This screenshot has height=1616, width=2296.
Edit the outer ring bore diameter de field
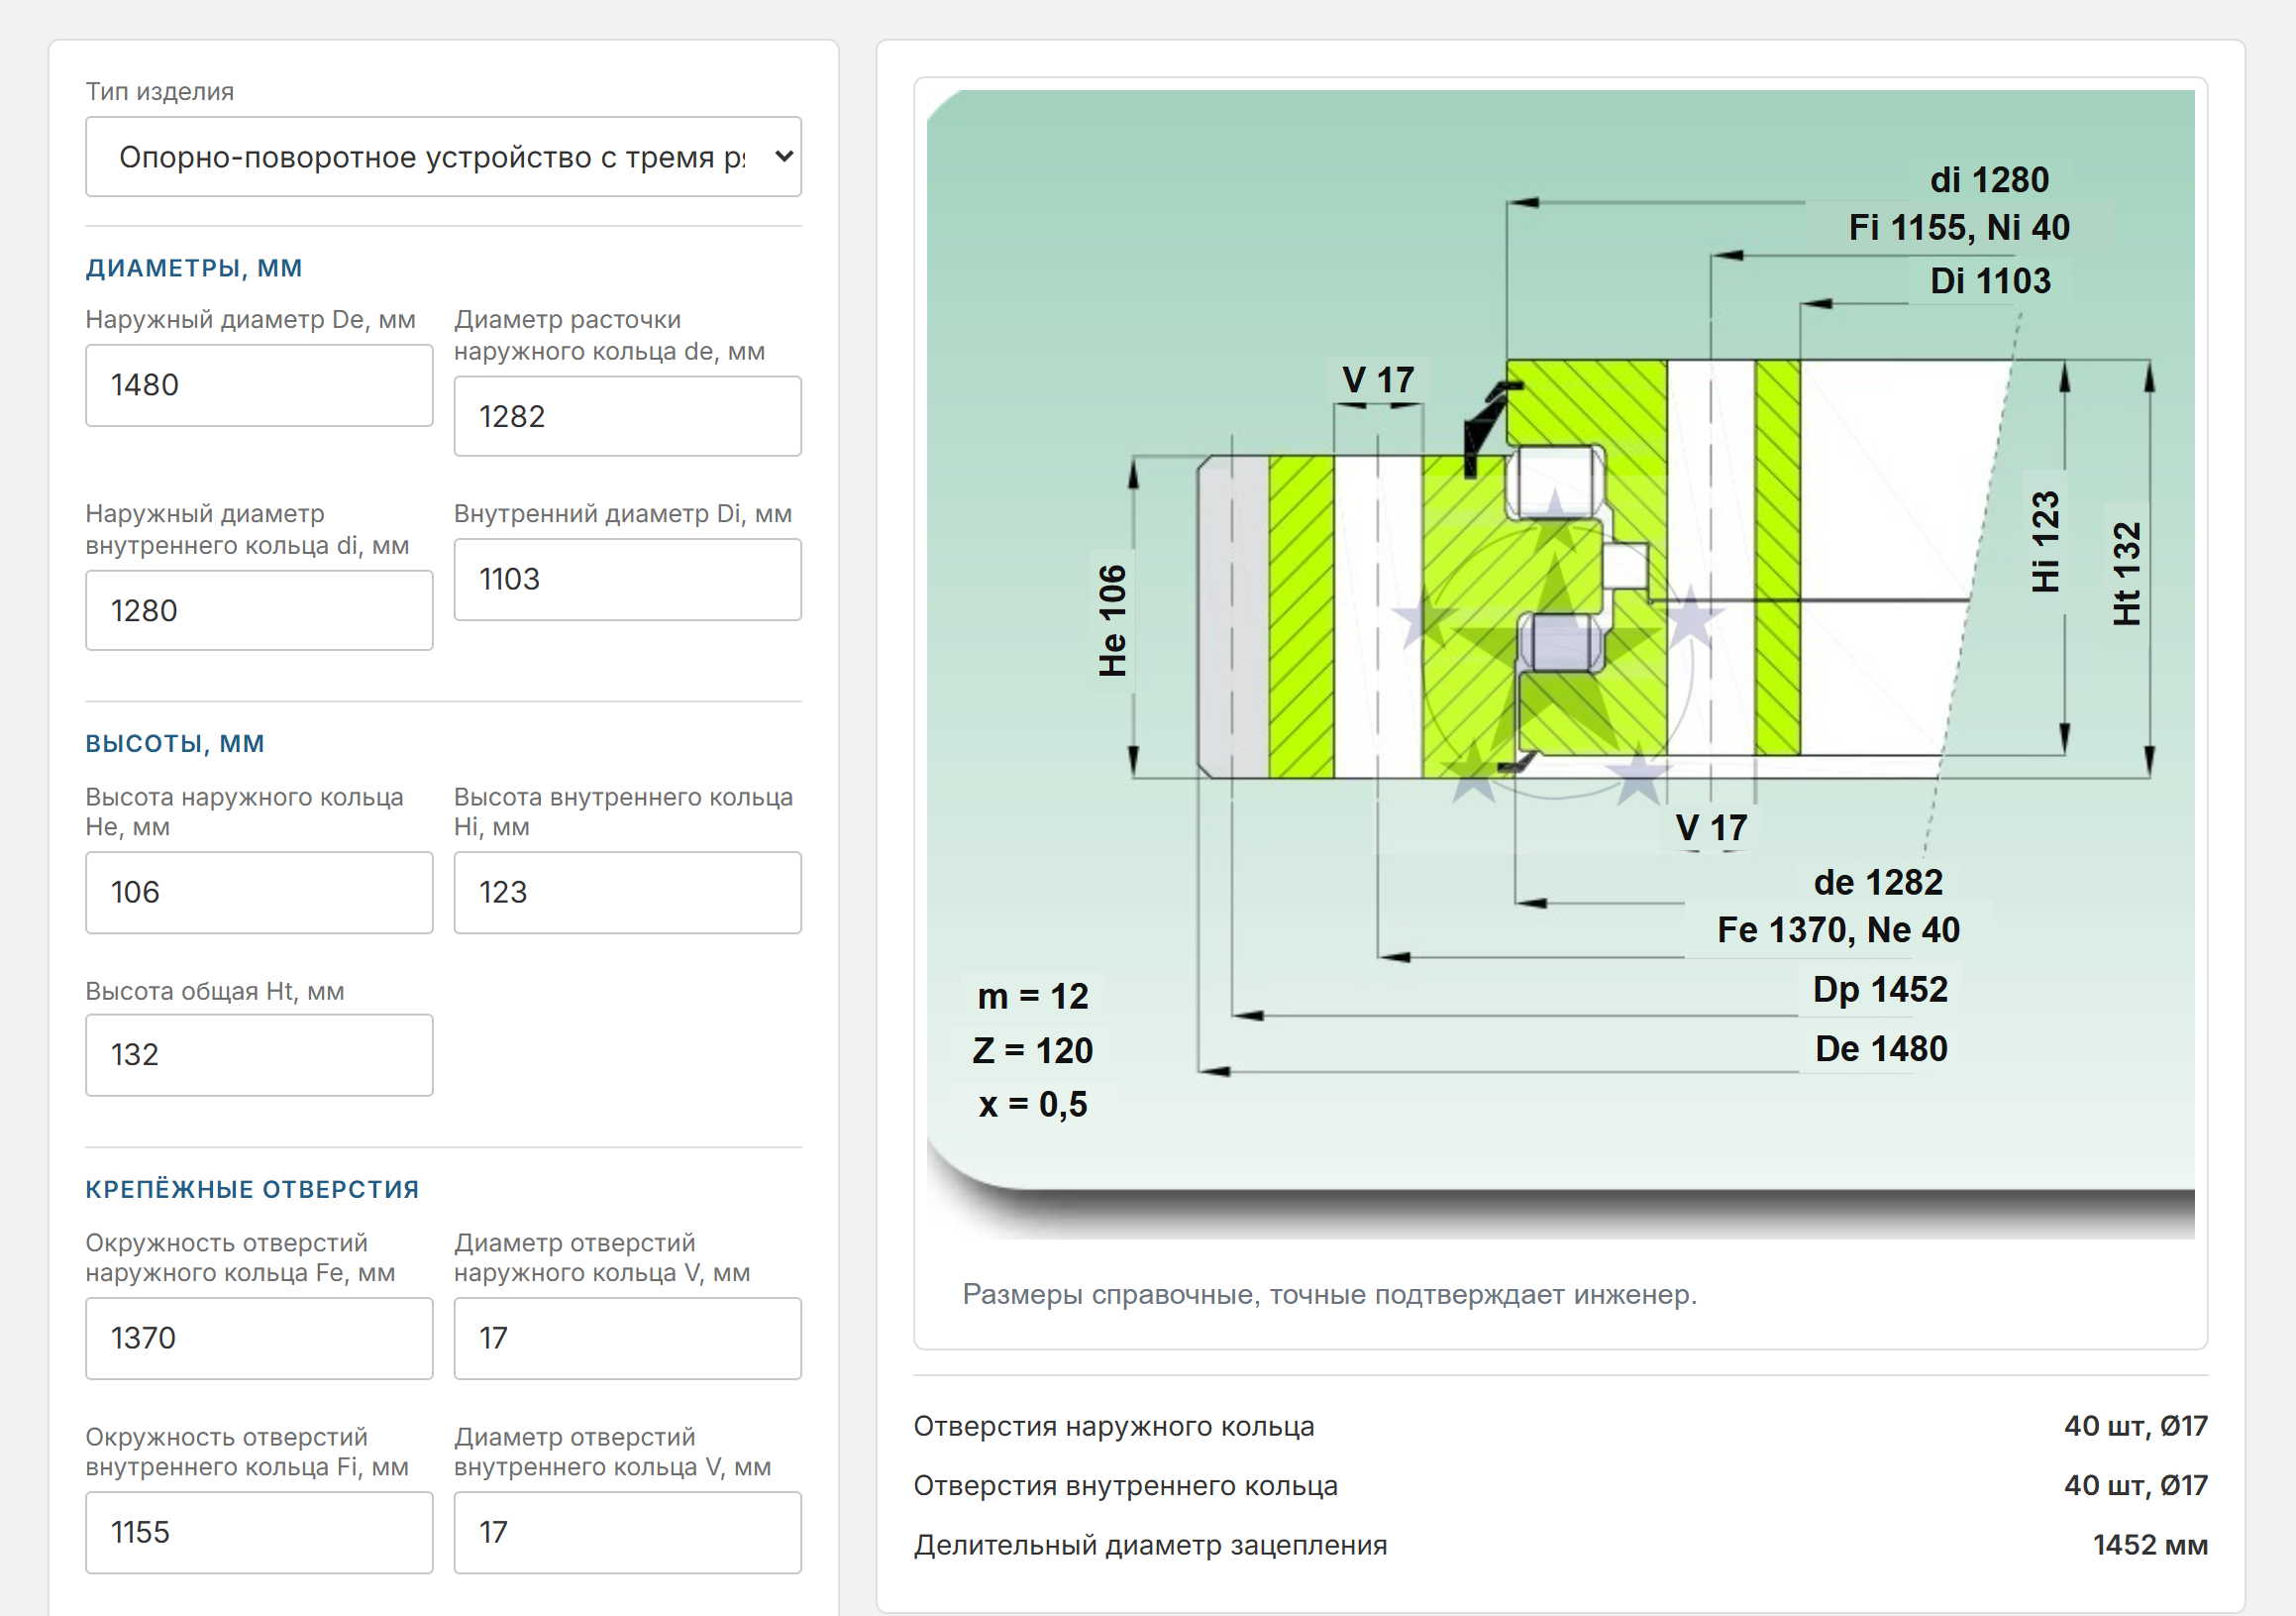pyautogui.click(x=627, y=416)
